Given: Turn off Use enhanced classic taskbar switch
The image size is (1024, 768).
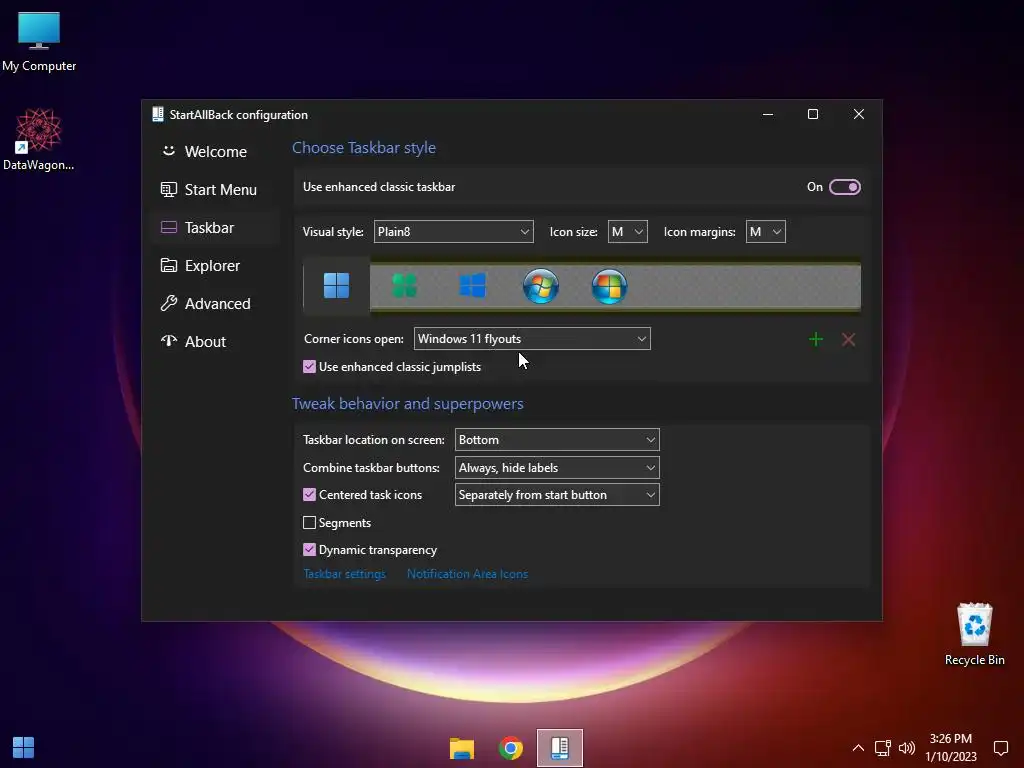Looking at the screenshot, I should [844, 187].
